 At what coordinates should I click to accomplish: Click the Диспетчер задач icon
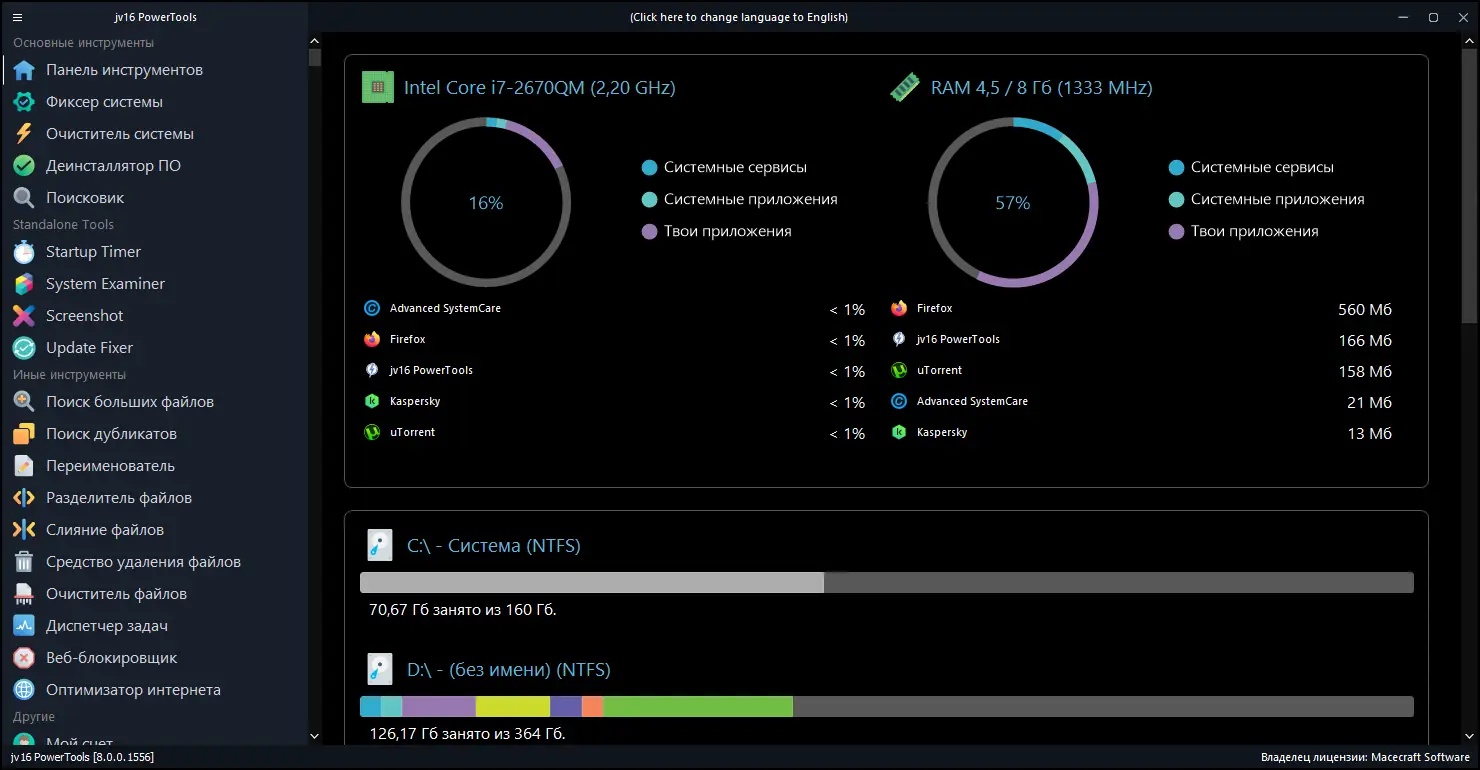[x=24, y=626]
